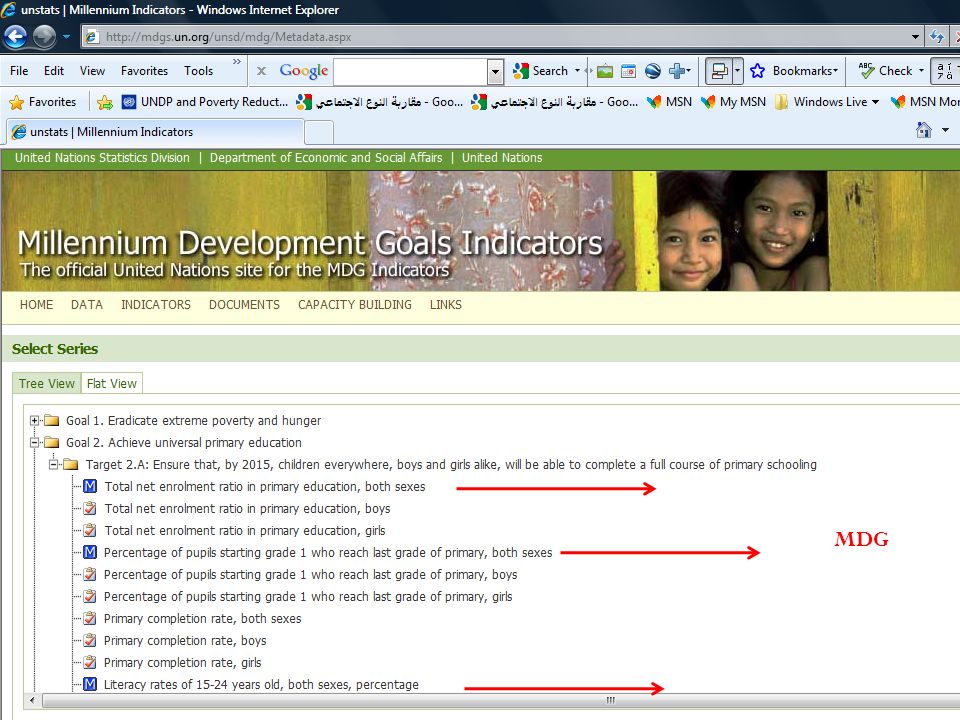This screenshot has width=960, height=720.
Task: Collapse the Goal 2 tree node
Action: pyautogui.click(x=34, y=443)
